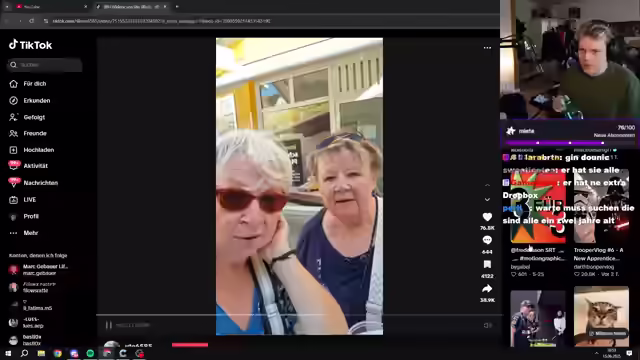
Task: Open the lues.aep followed account
Action: click(27, 322)
